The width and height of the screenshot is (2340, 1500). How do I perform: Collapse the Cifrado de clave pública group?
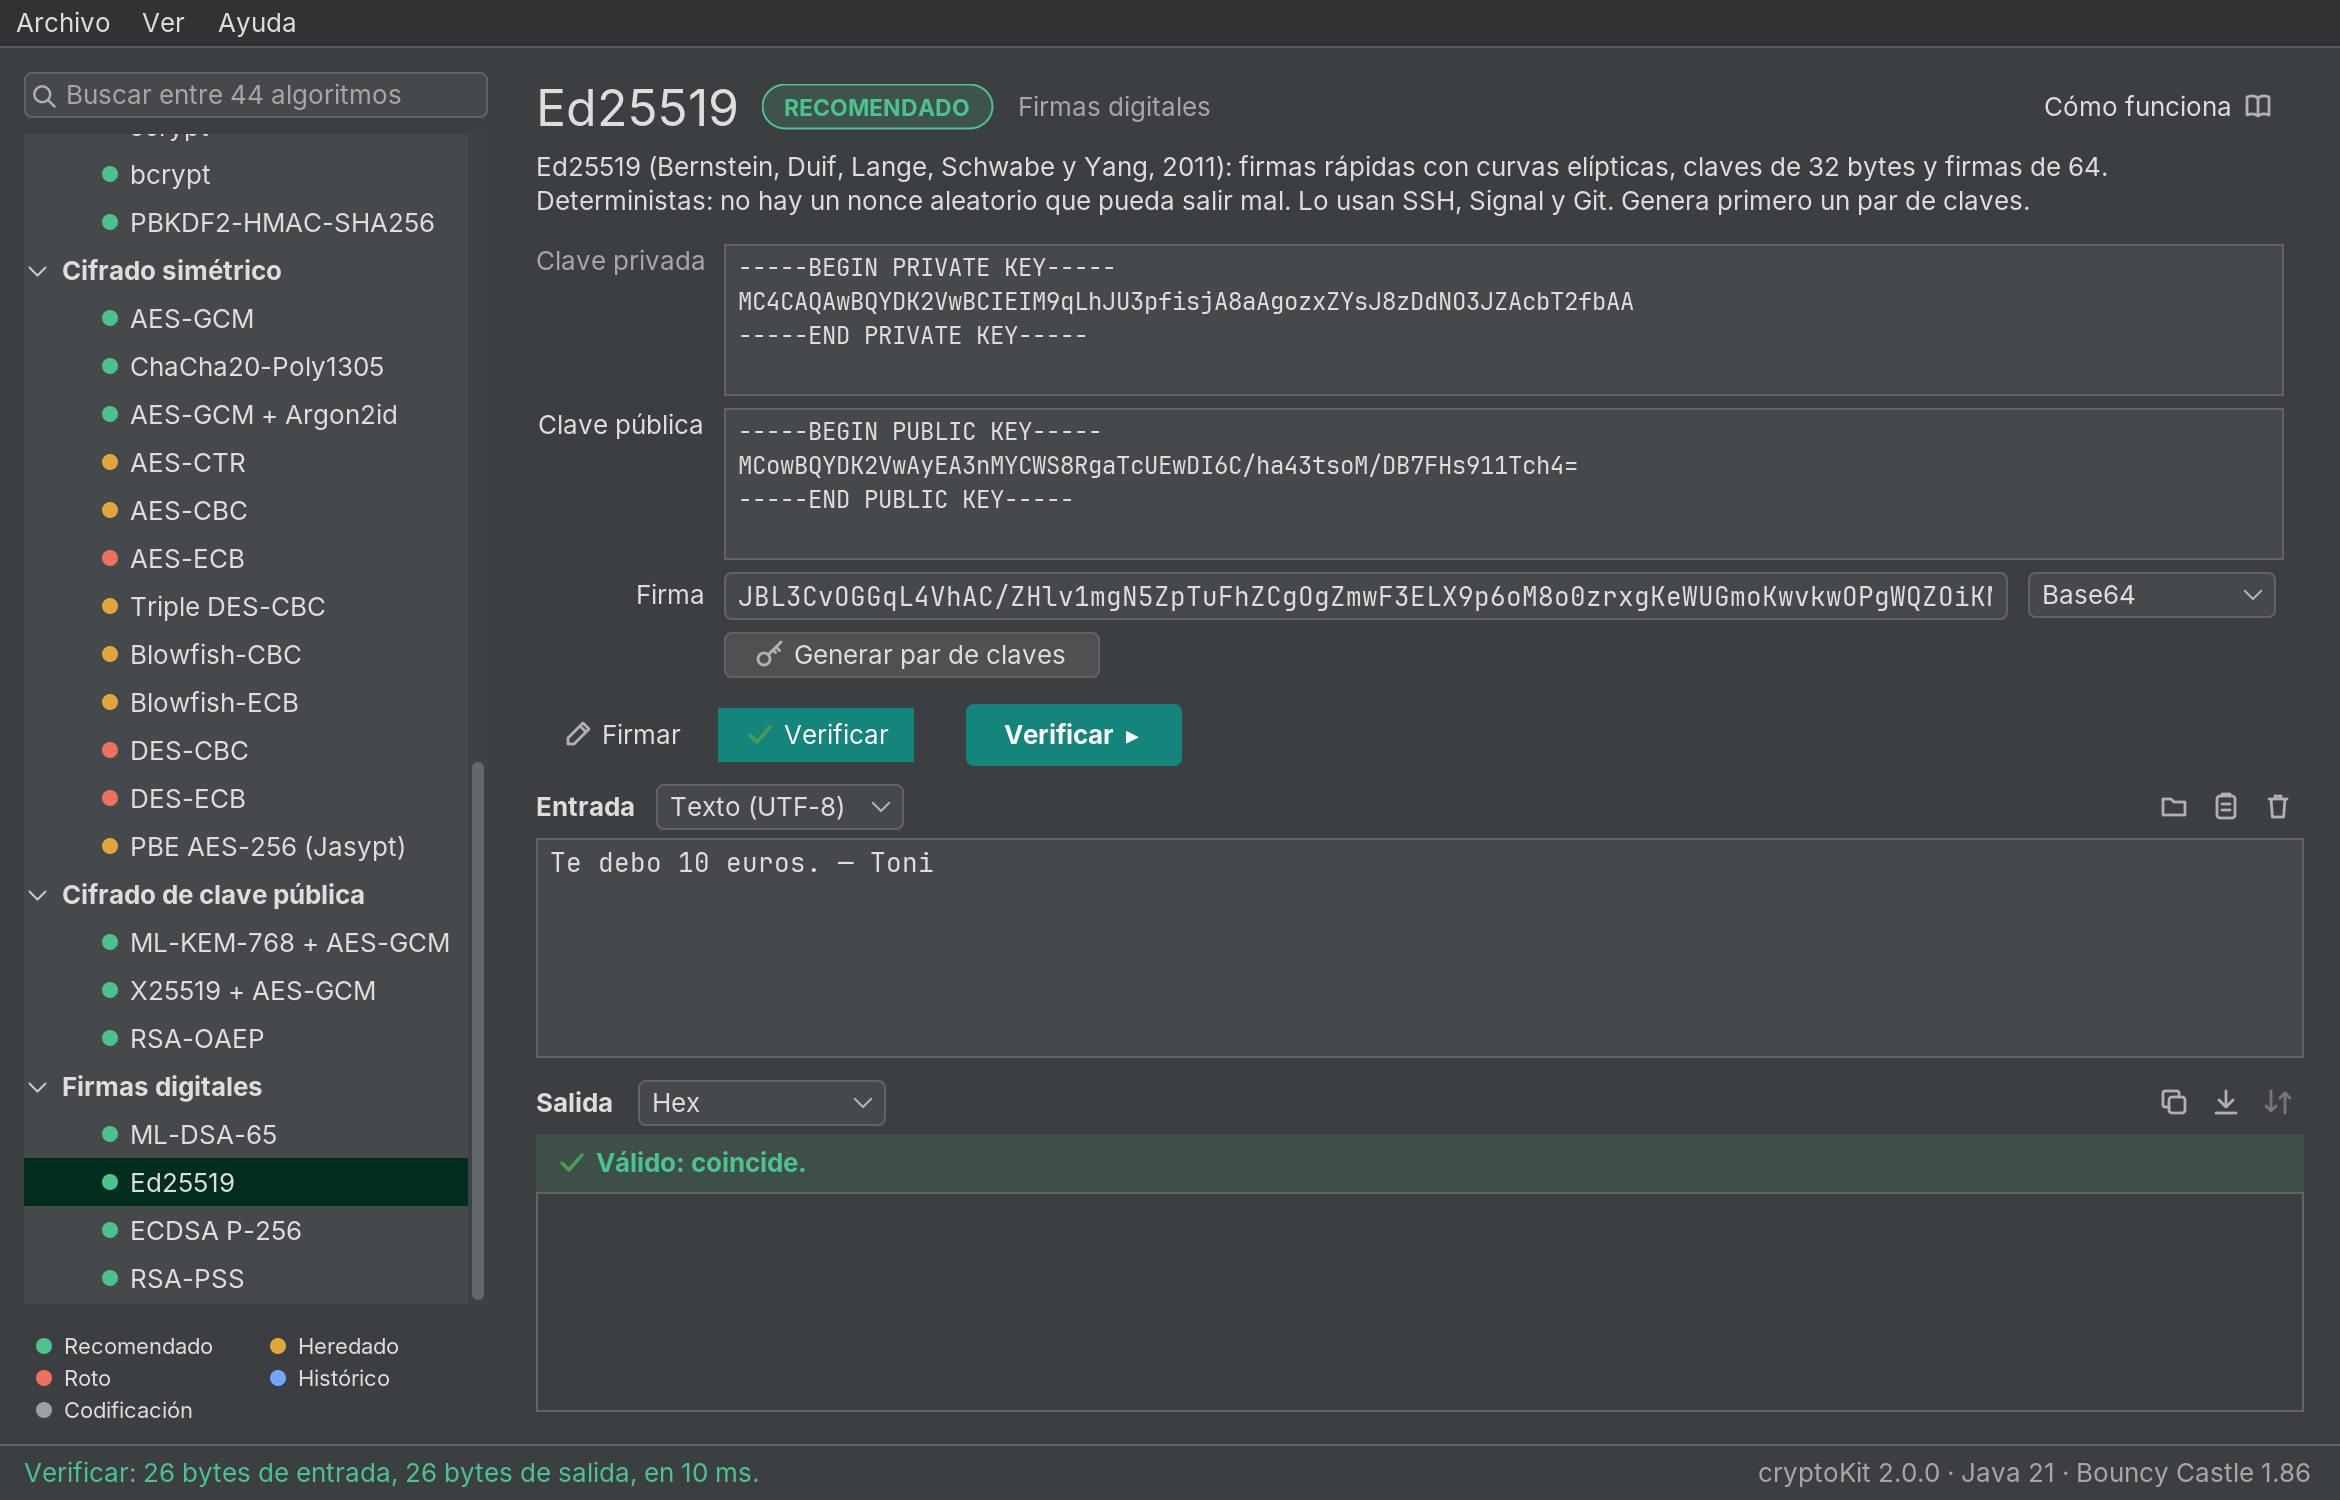(38, 895)
